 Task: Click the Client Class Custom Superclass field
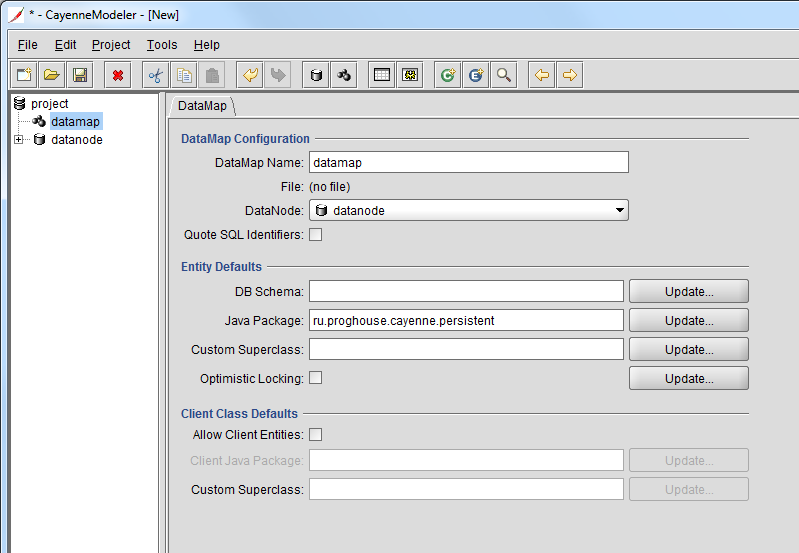(x=466, y=490)
